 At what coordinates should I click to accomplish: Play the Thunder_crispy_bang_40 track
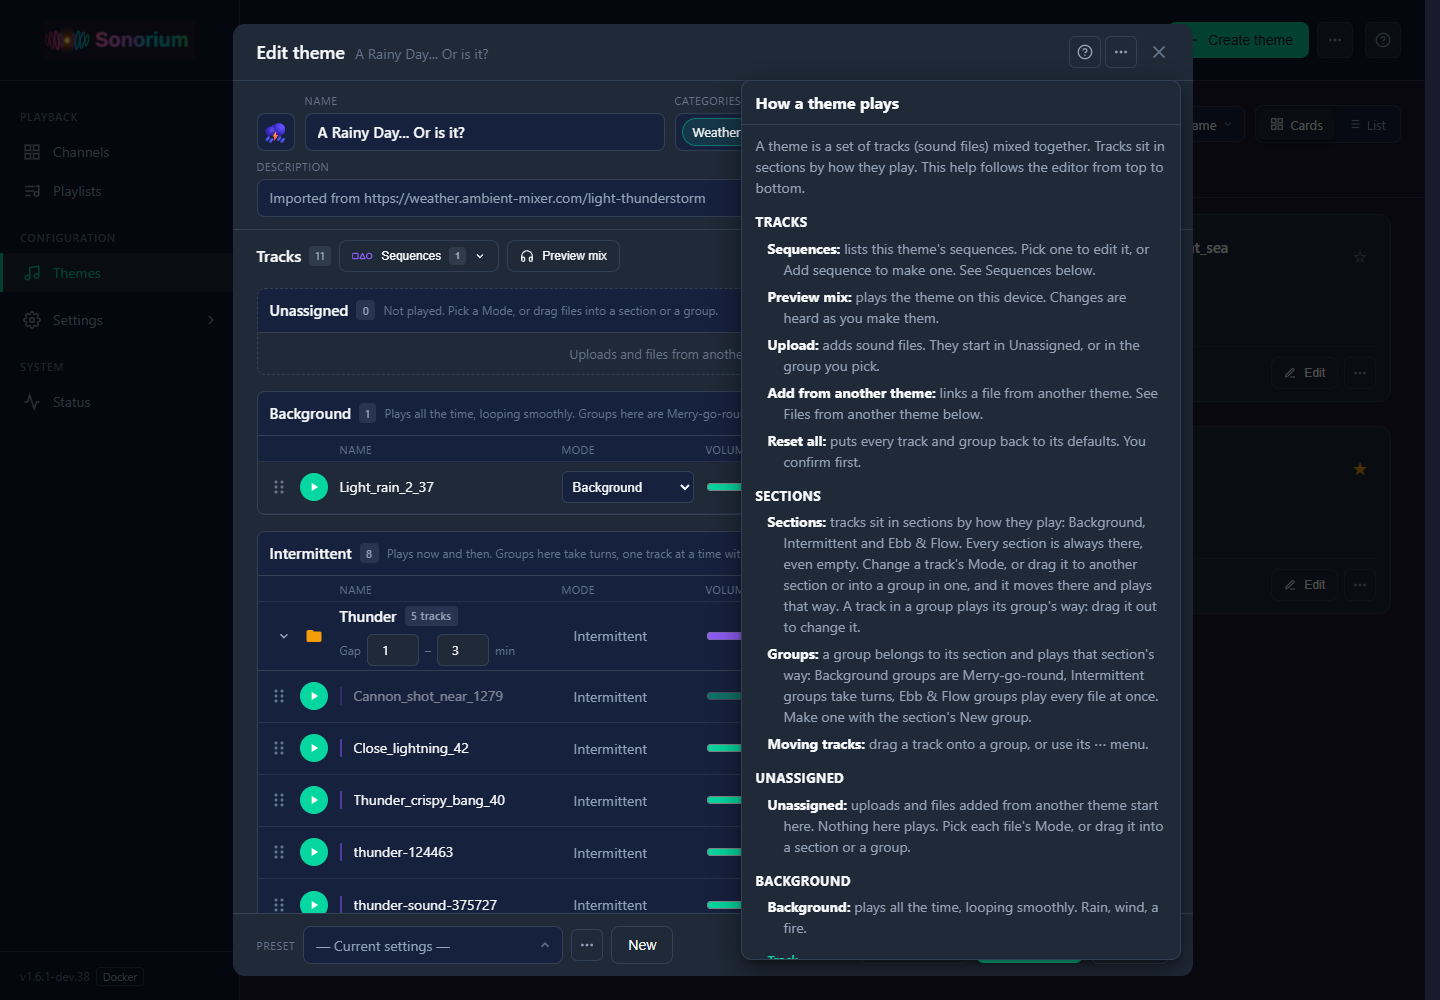click(x=314, y=800)
